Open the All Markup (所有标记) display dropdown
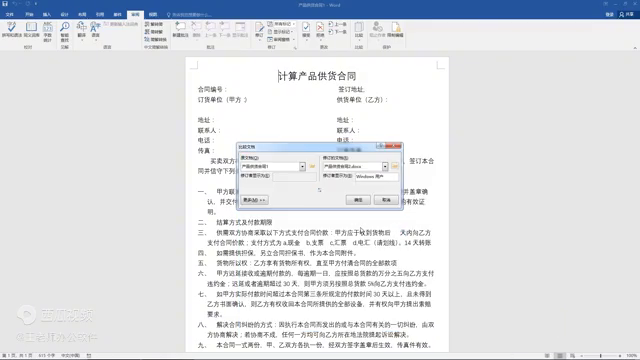Image resolution: width=640 pixels, height=360 pixels. [x=282, y=24]
